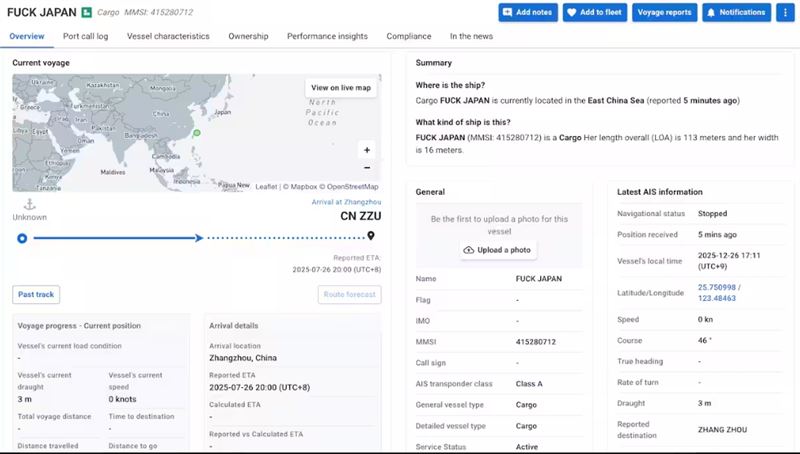The width and height of the screenshot is (800, 454).
Task: Click the Add notes button
Action: tap(527, 12)
